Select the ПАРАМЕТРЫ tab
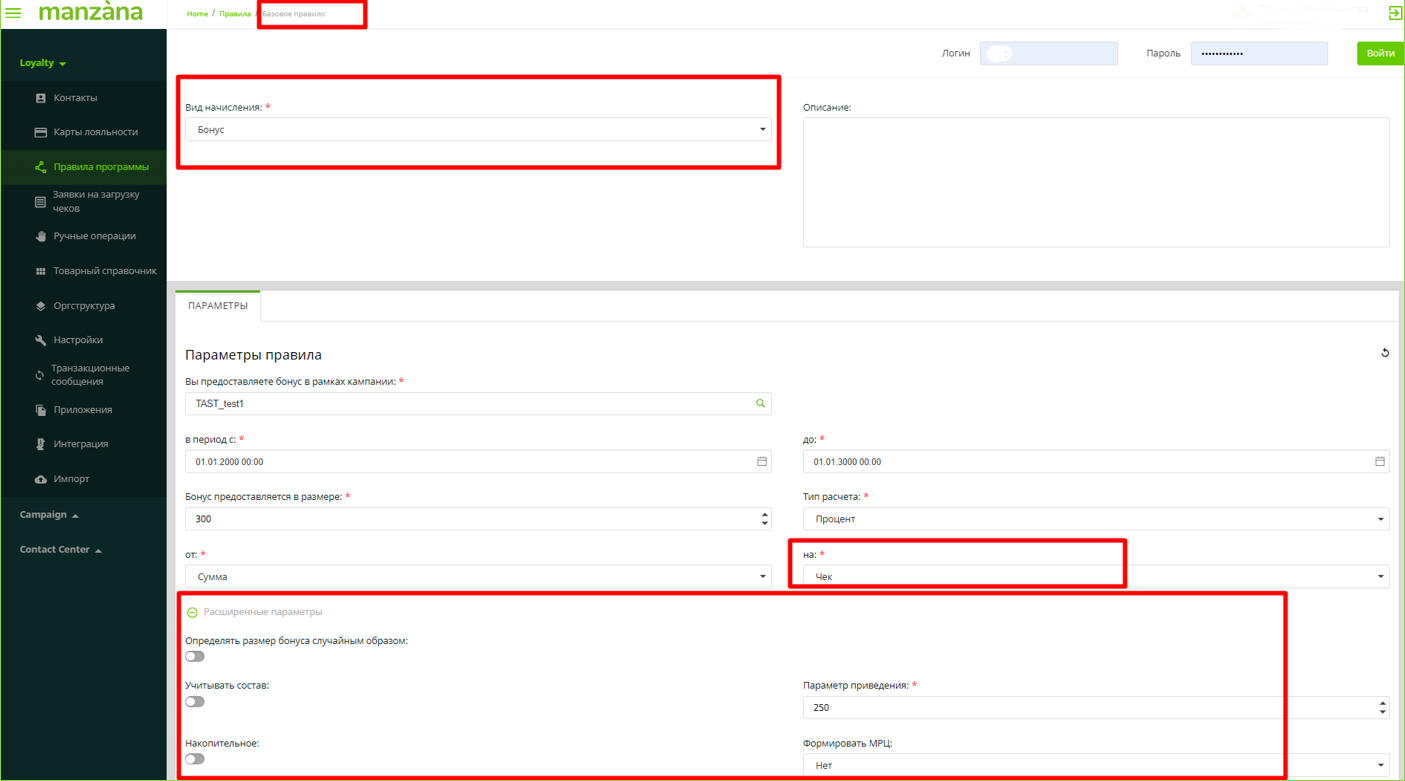1405x781 pixels. pos(218,306)
